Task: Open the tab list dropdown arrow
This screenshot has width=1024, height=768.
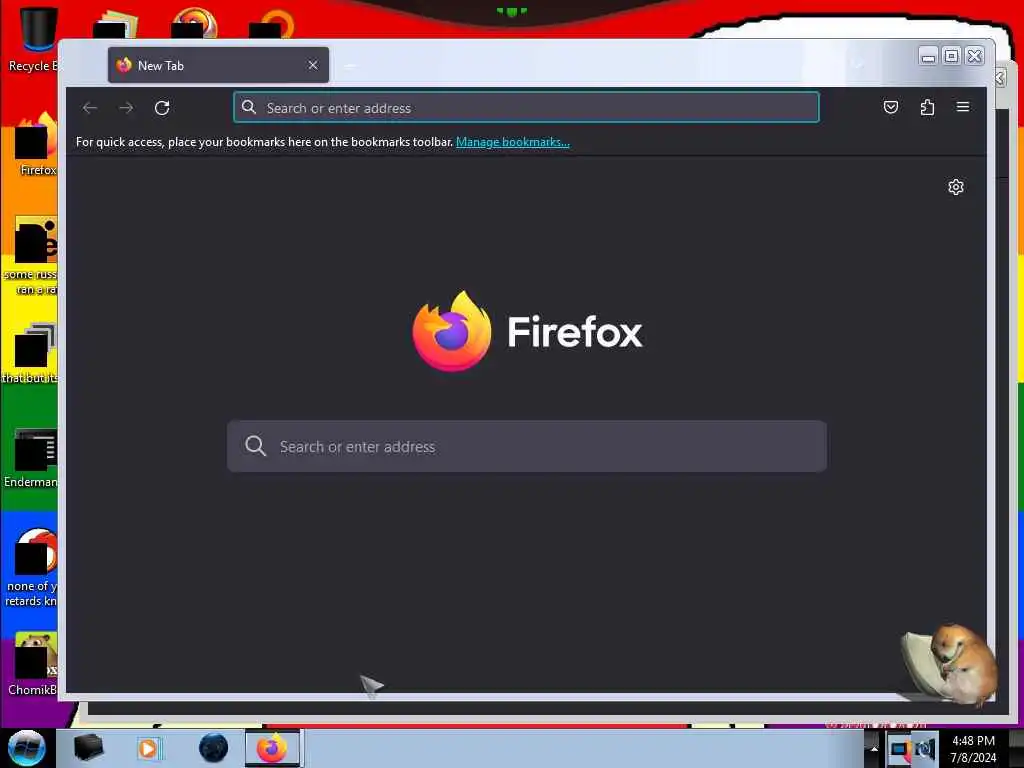Action: pyautogui.click(x=858, y=65)
